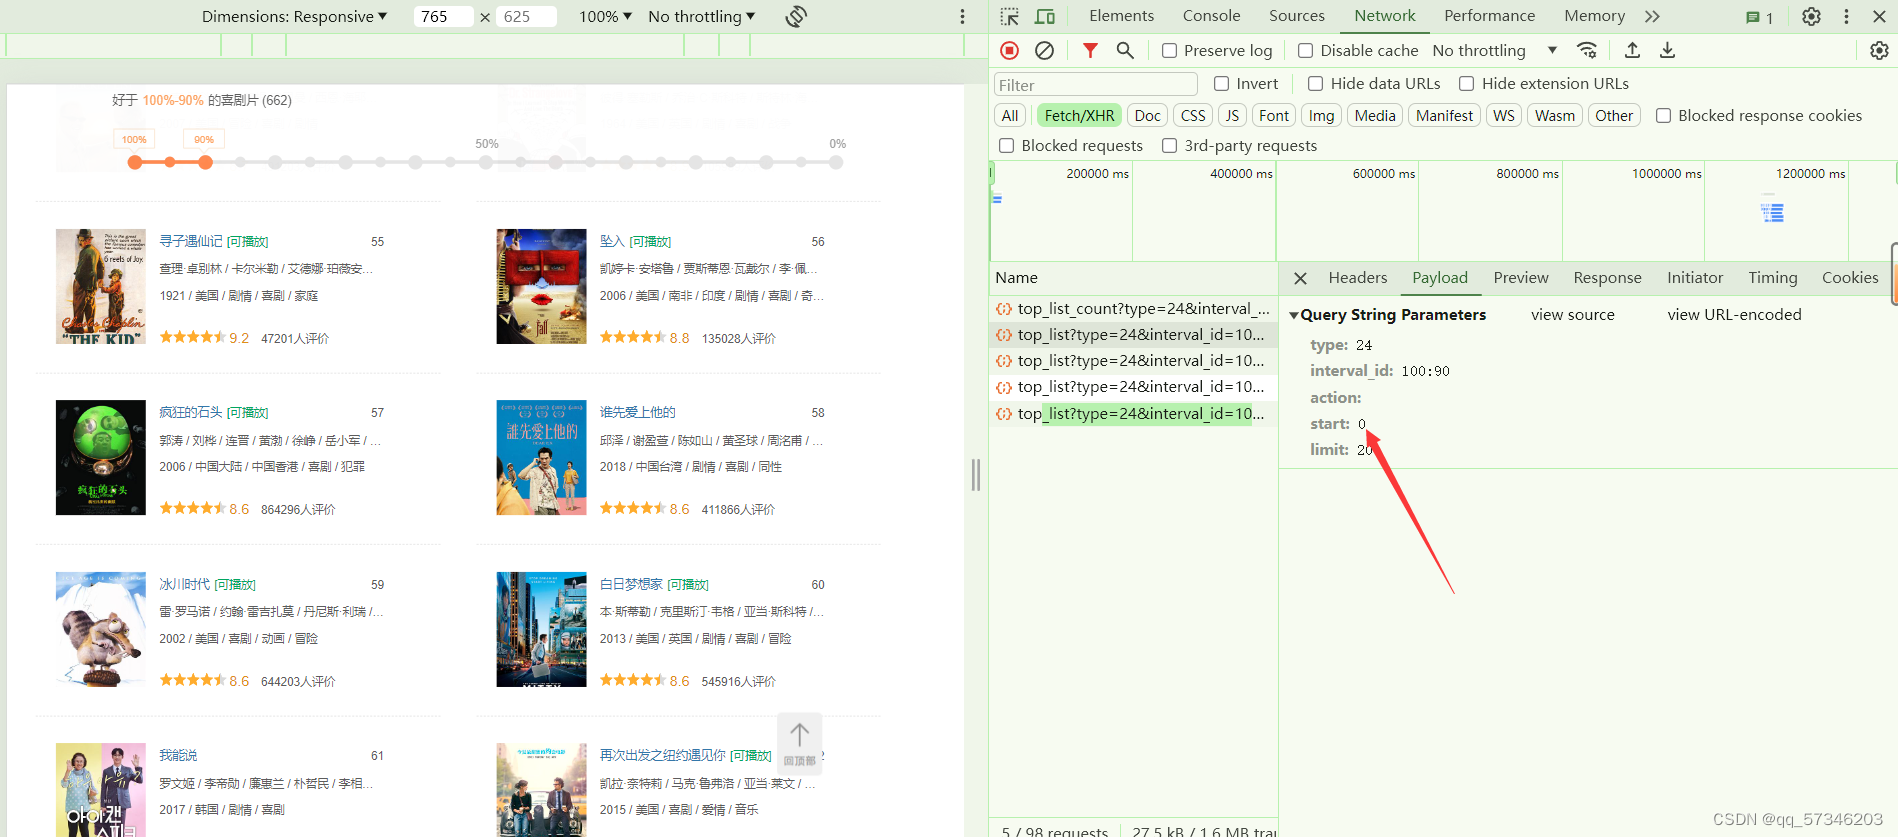Click the 90% rating slider point

pyautogui.click(x=205, y=162)
